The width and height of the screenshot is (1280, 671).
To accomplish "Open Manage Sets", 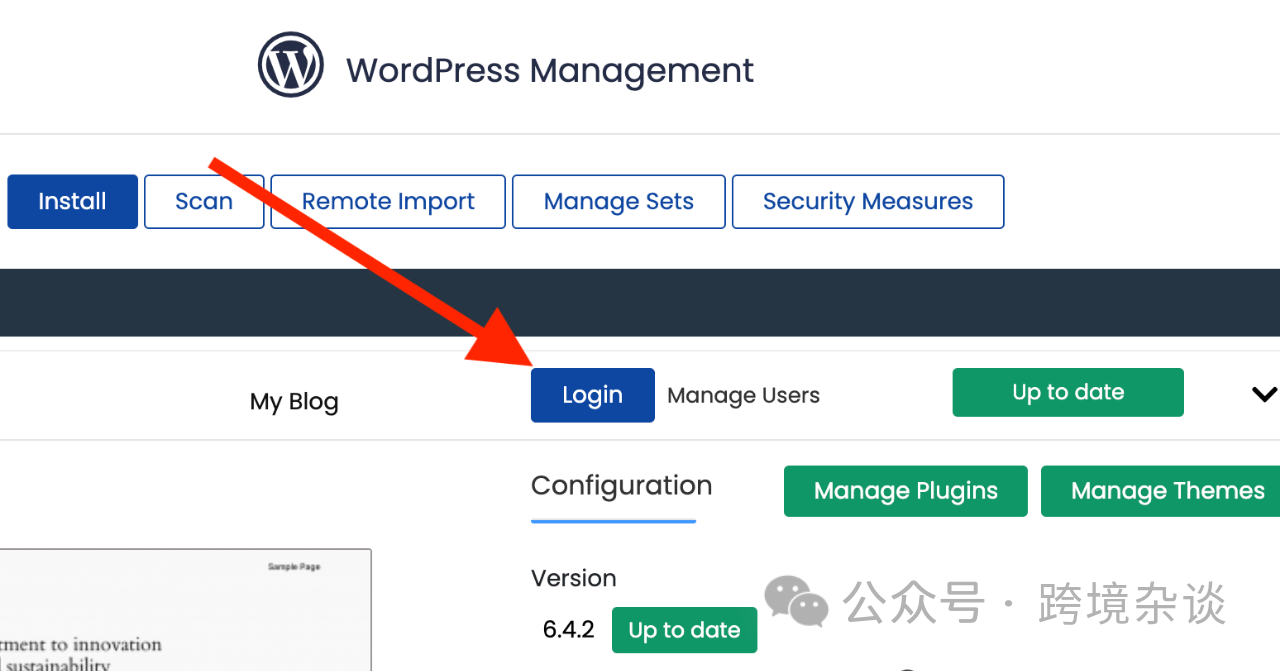I will click(x=619, y=202).
